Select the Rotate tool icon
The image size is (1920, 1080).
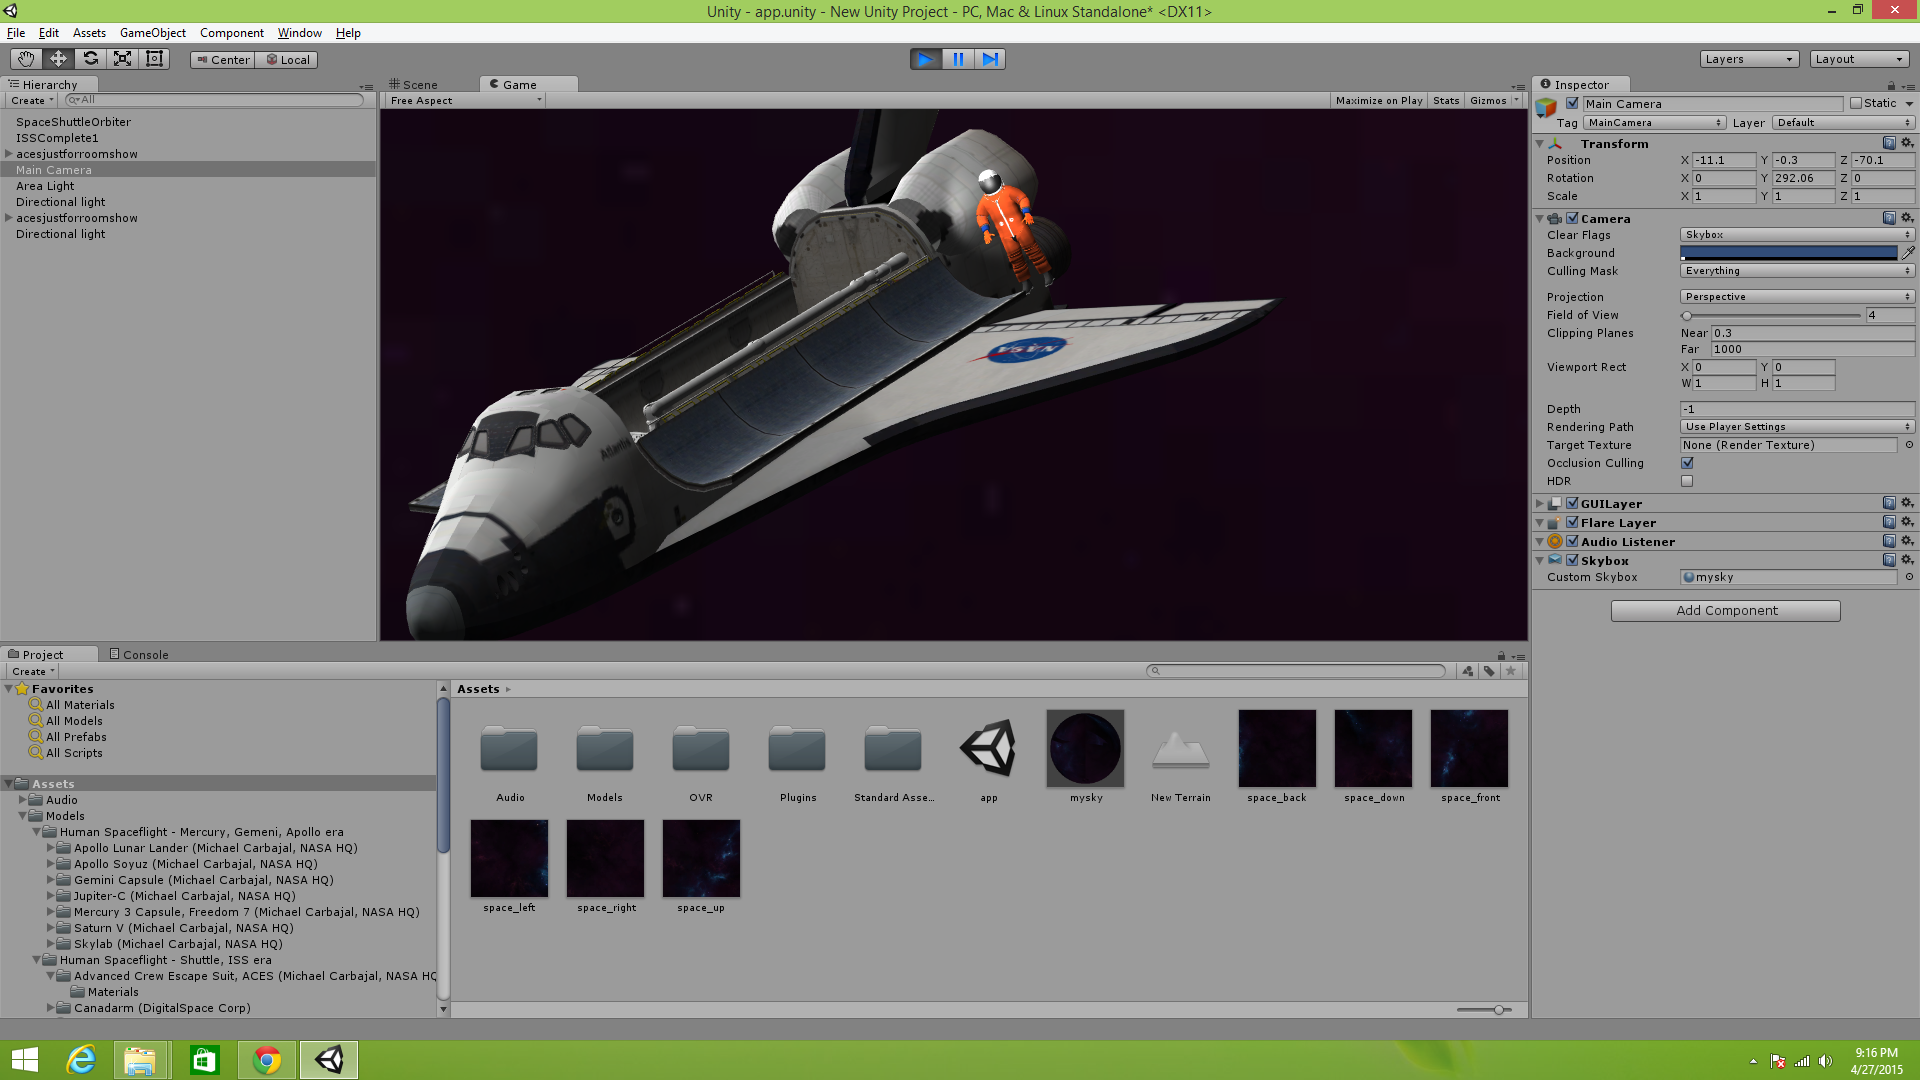[90, 59]
